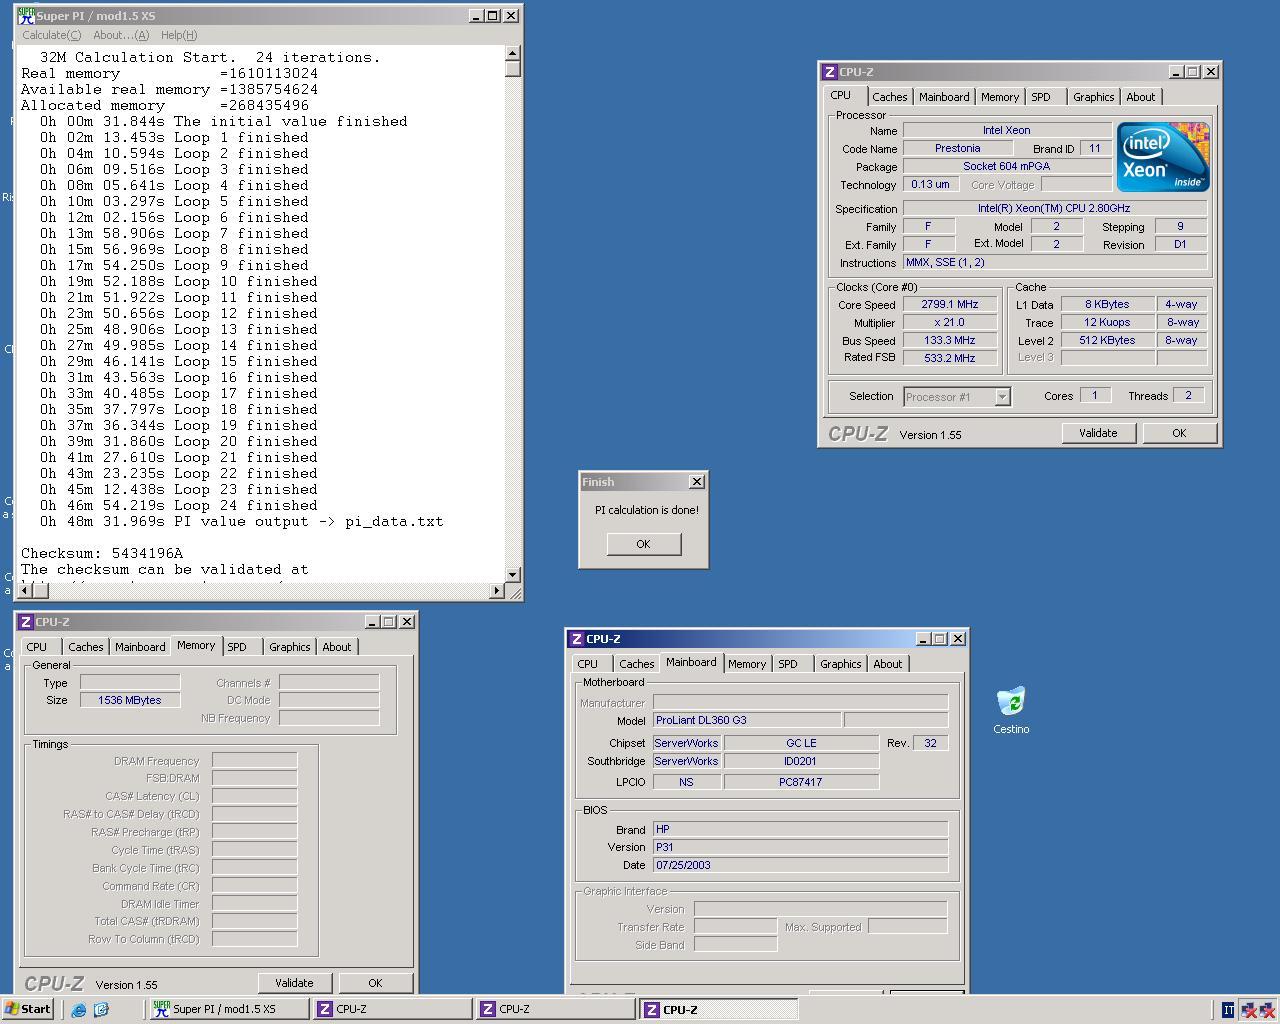
Task: Close the Memory CPU-Z window
Action: pyautogui.click(x=407, y=622)
